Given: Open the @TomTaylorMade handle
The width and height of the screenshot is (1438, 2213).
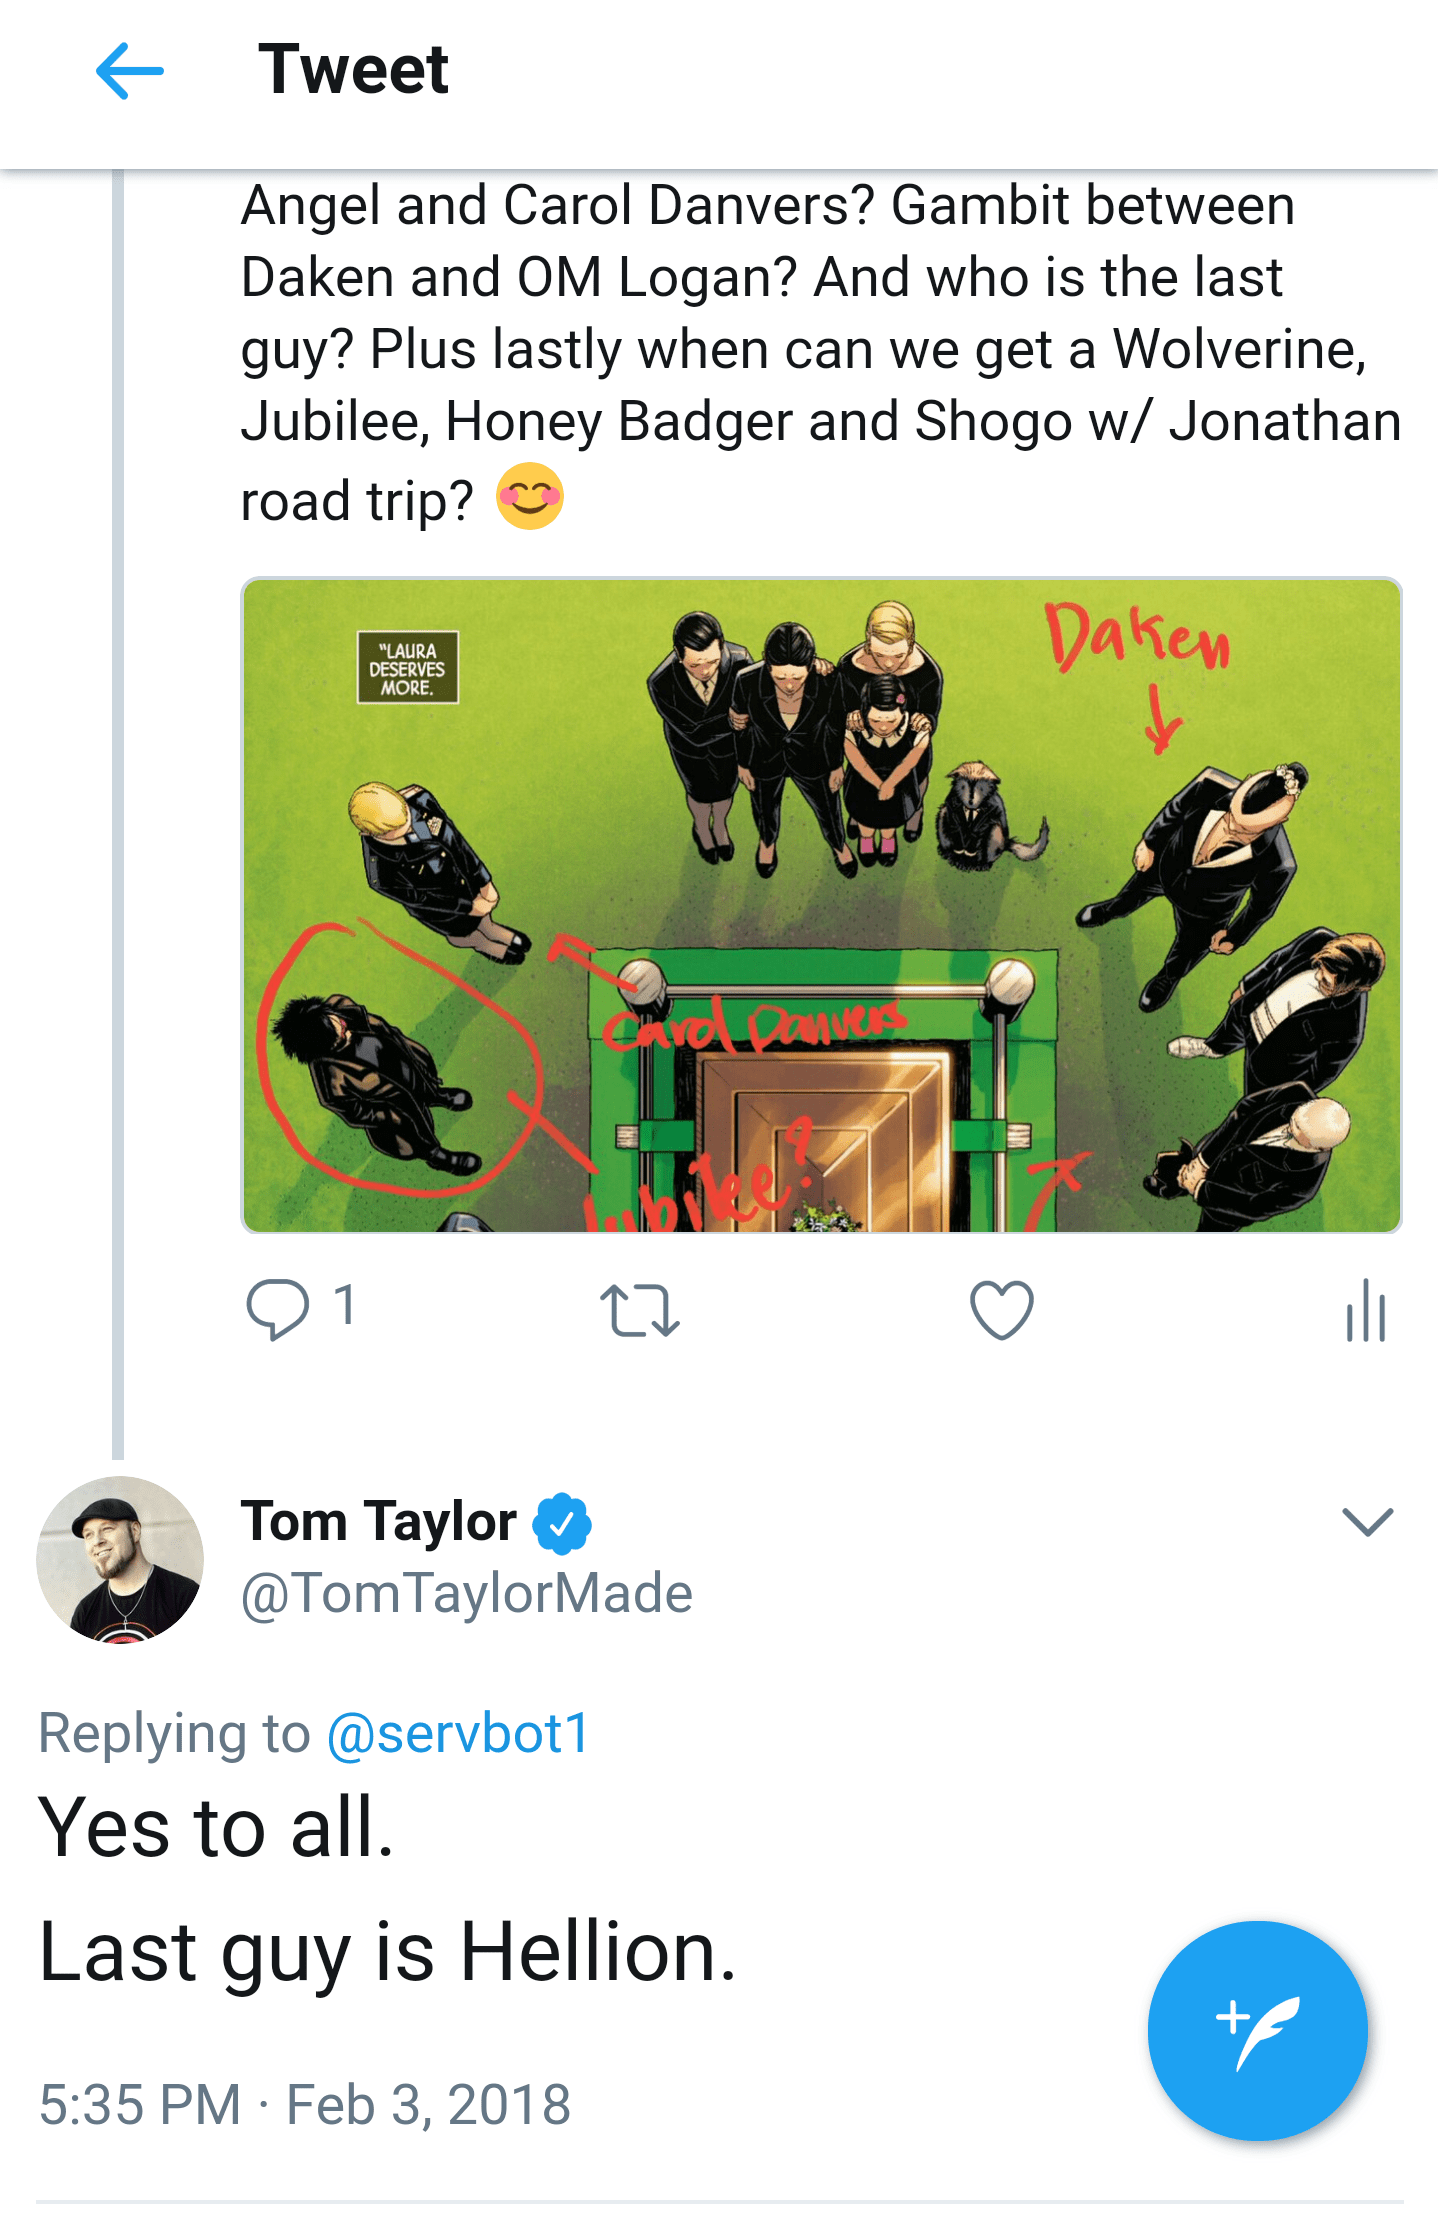Looking at the screenshot, I should [466, 1593].
